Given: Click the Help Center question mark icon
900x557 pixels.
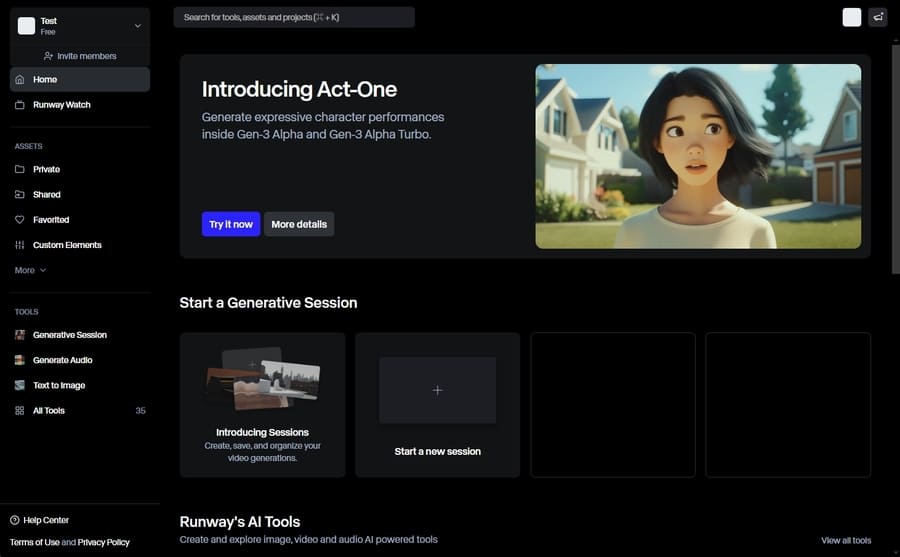Looking at the screenshot, I should pyautogui.click(x=15, y=520).
